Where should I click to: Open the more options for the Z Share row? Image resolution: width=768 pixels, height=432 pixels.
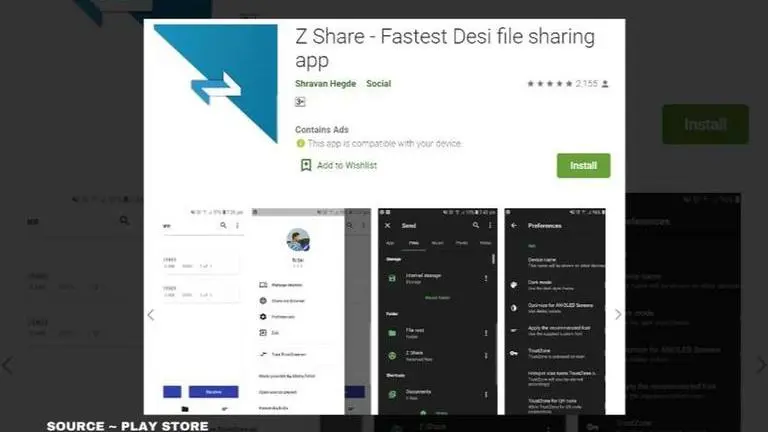coord(486,356)
